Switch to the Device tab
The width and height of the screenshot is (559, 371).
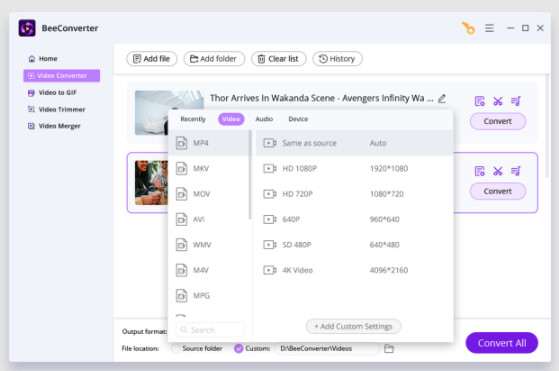(x=298, y=119)
